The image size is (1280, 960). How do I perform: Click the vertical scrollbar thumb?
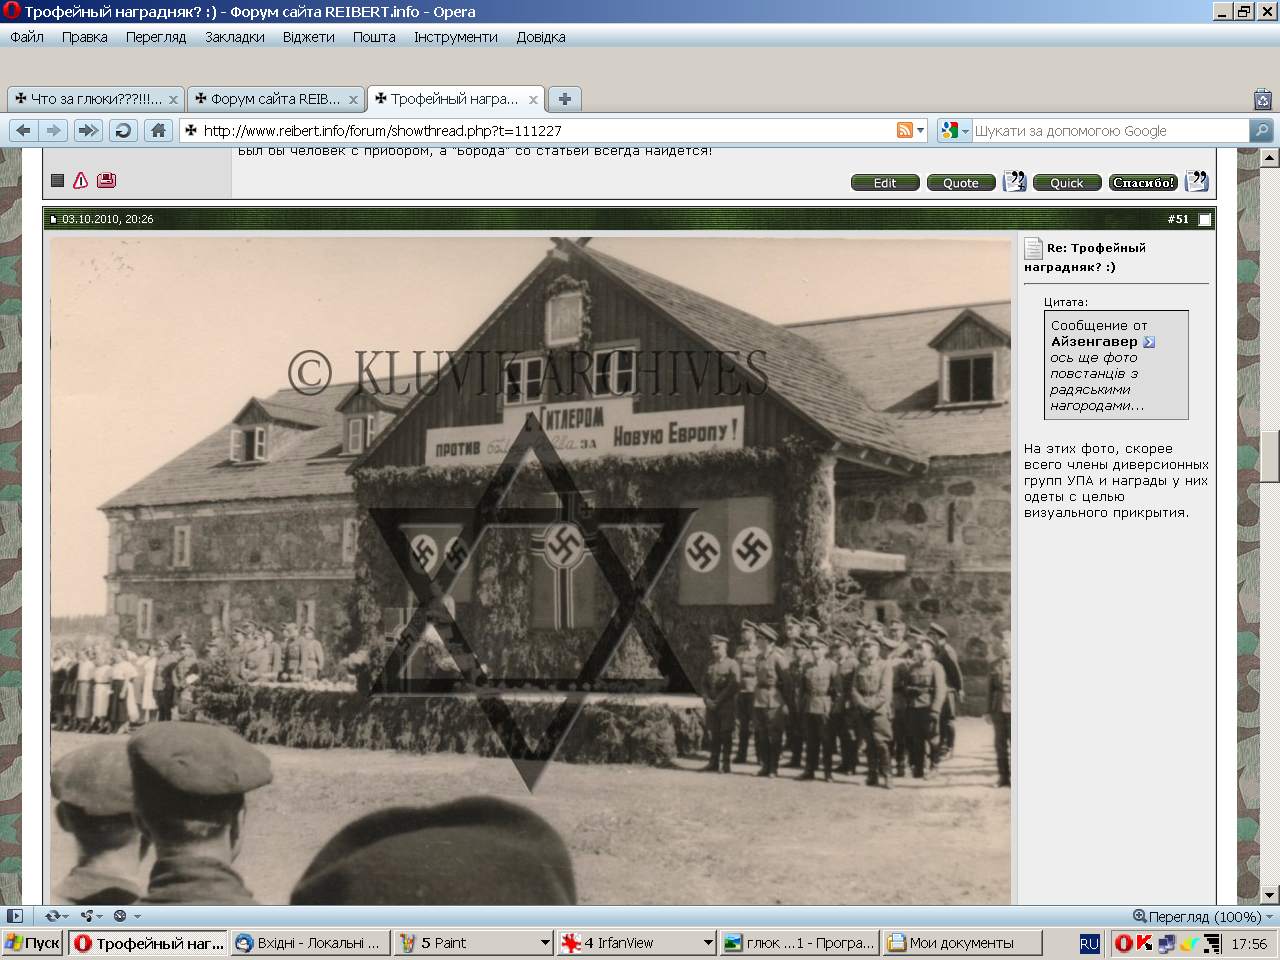1270,457
